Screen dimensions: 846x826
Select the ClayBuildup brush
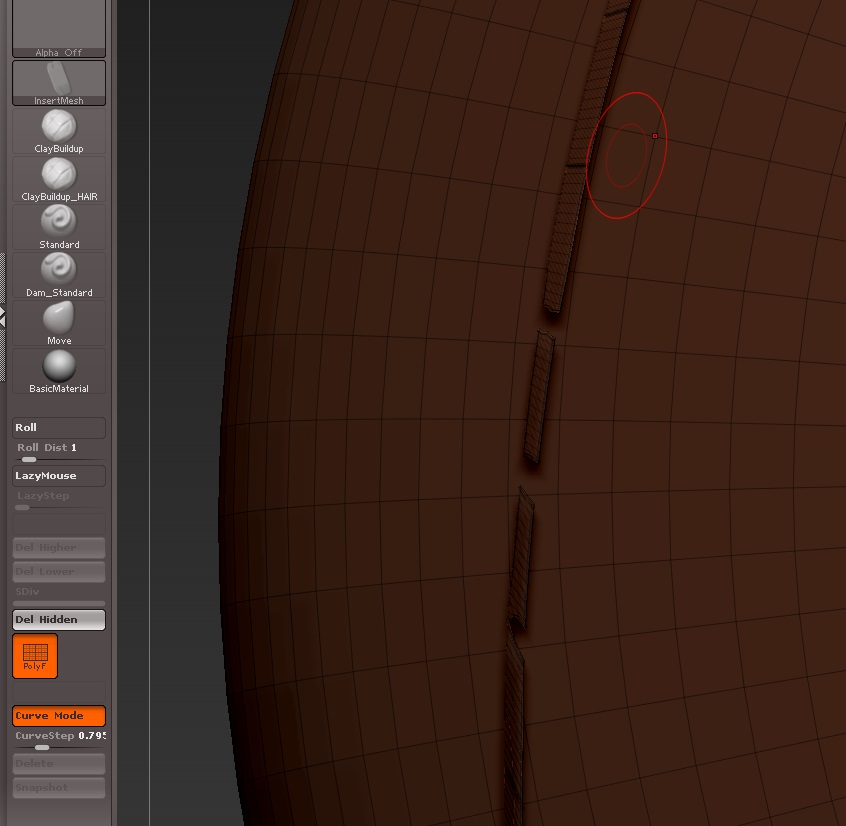click(58, 125)
